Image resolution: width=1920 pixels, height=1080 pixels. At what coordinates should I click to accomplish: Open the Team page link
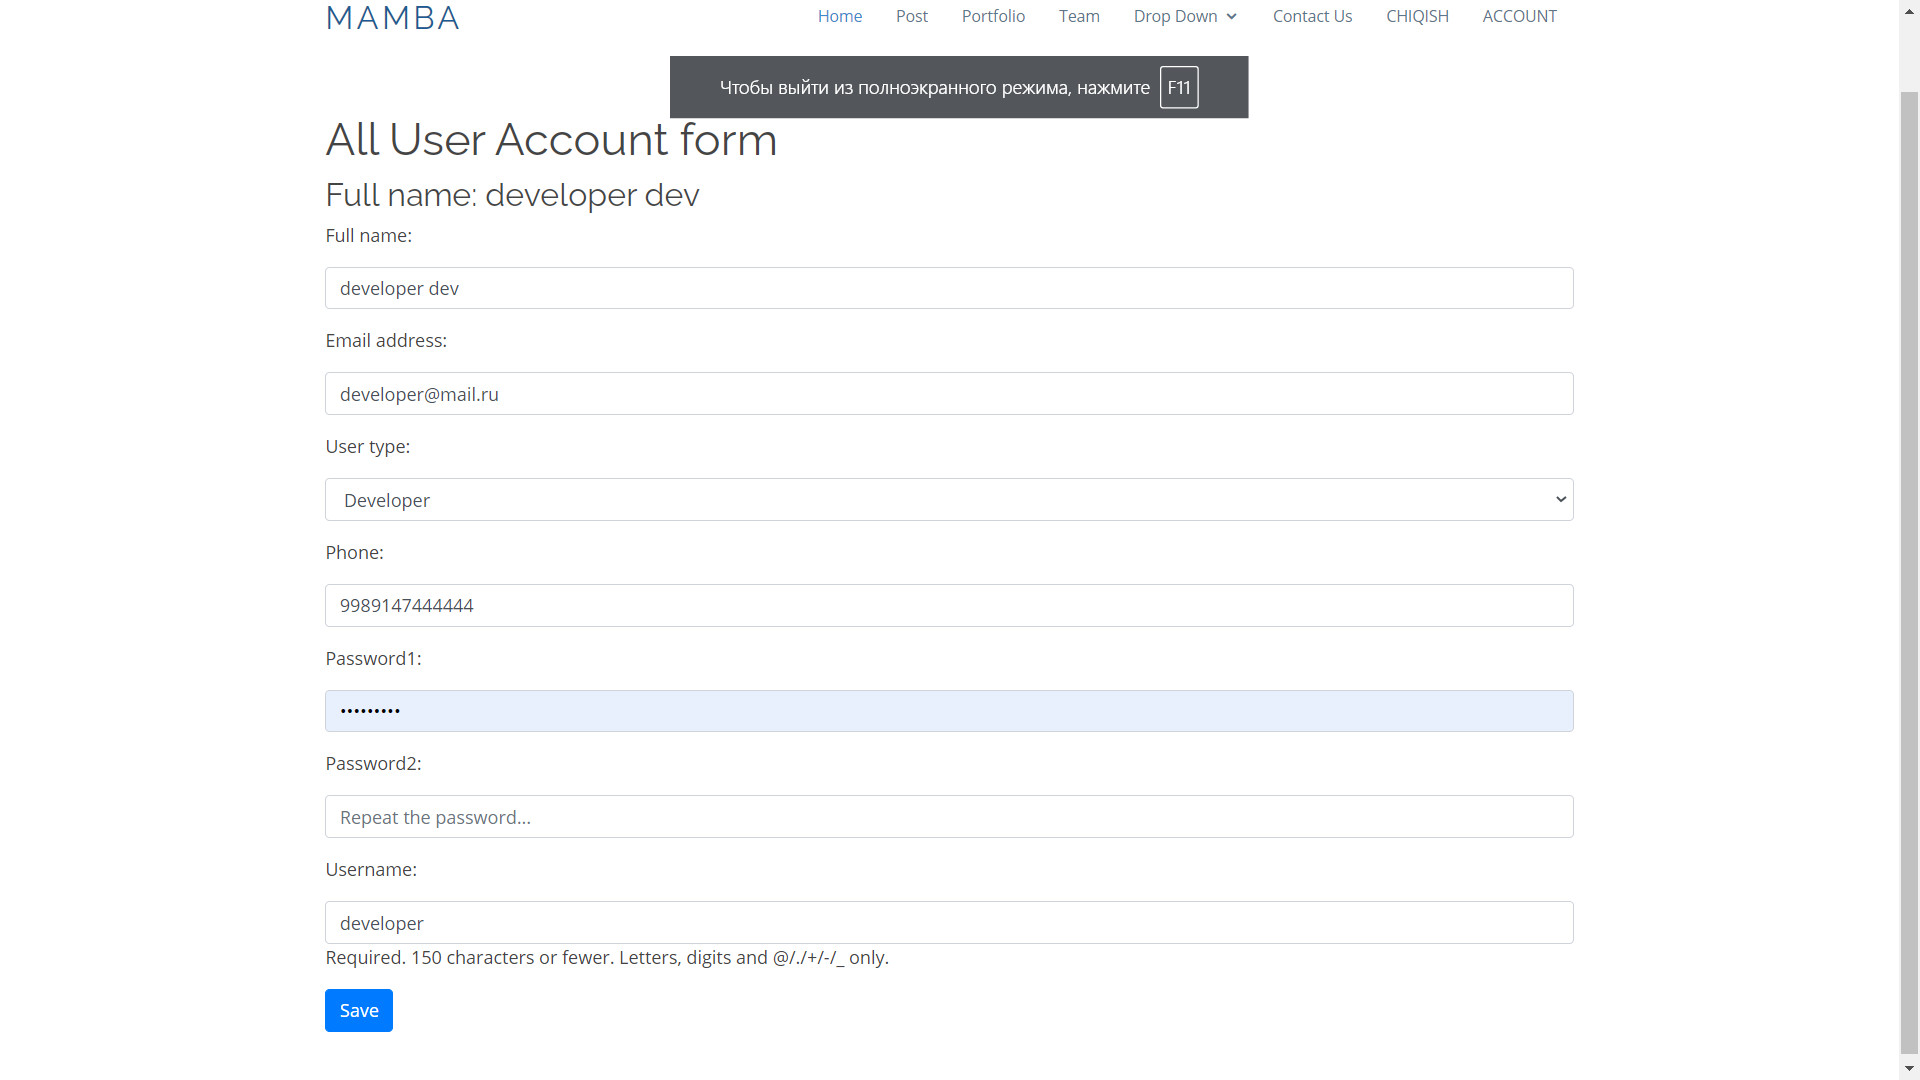[1079, 16]
